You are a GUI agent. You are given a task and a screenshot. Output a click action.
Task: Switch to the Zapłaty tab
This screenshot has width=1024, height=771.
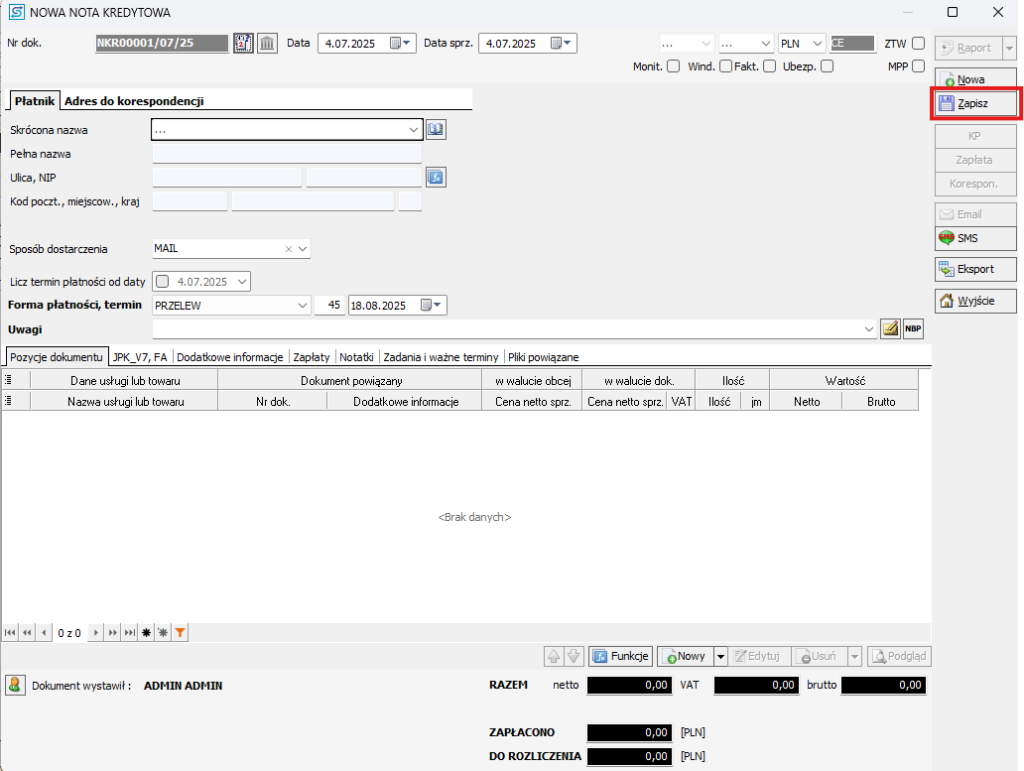point(311,356)
